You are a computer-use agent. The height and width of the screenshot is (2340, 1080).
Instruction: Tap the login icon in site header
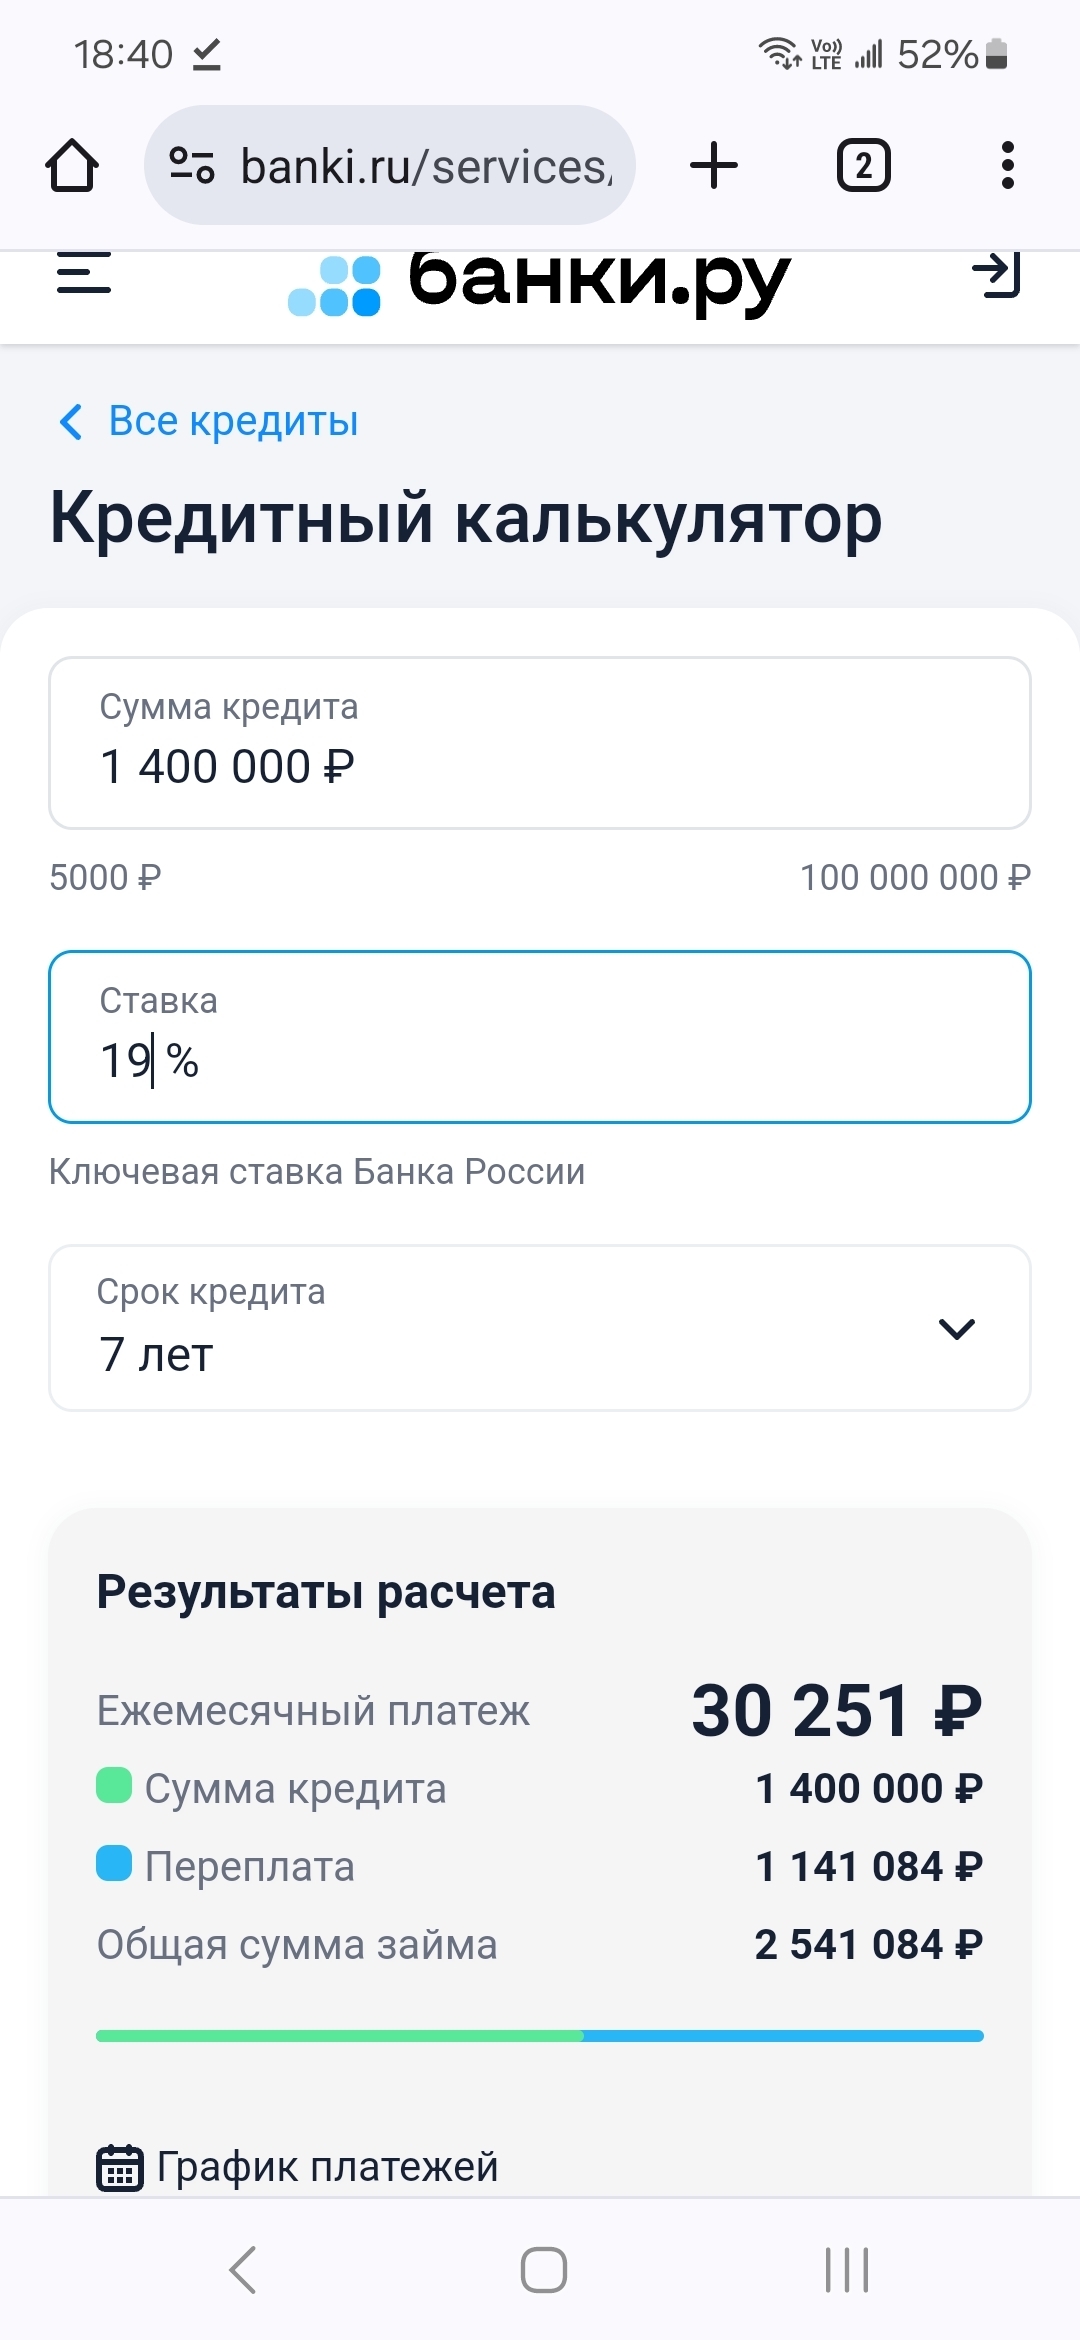996,274
